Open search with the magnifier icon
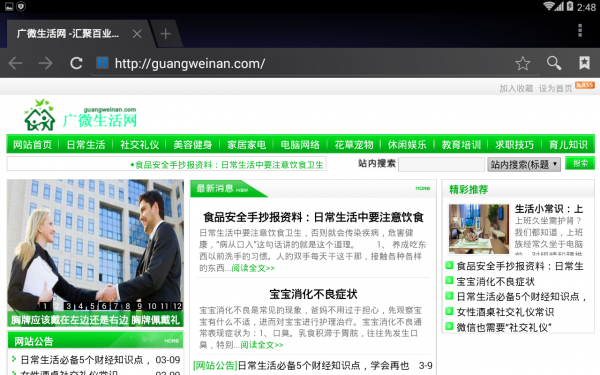 pyautogui.click(x=554, y=63)
